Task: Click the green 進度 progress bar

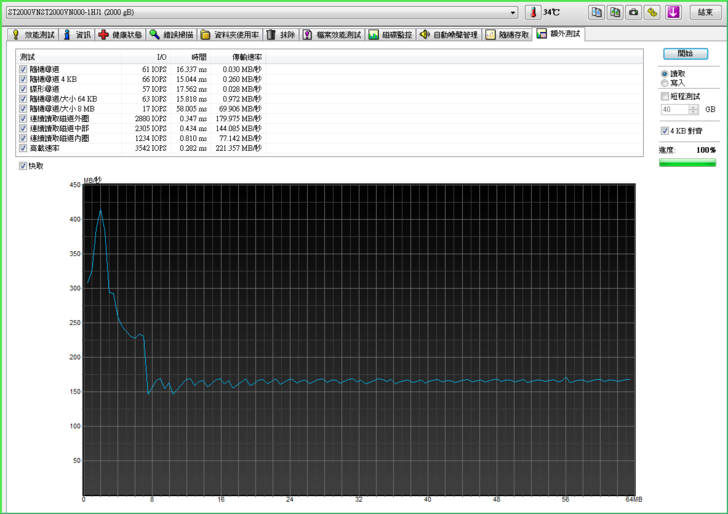Action: [687, 163]
